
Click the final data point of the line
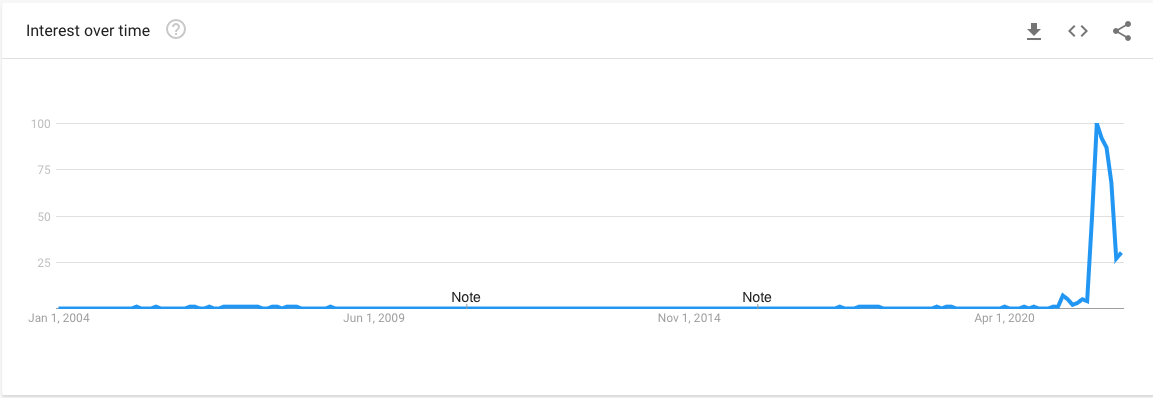tap(1121, 254)
